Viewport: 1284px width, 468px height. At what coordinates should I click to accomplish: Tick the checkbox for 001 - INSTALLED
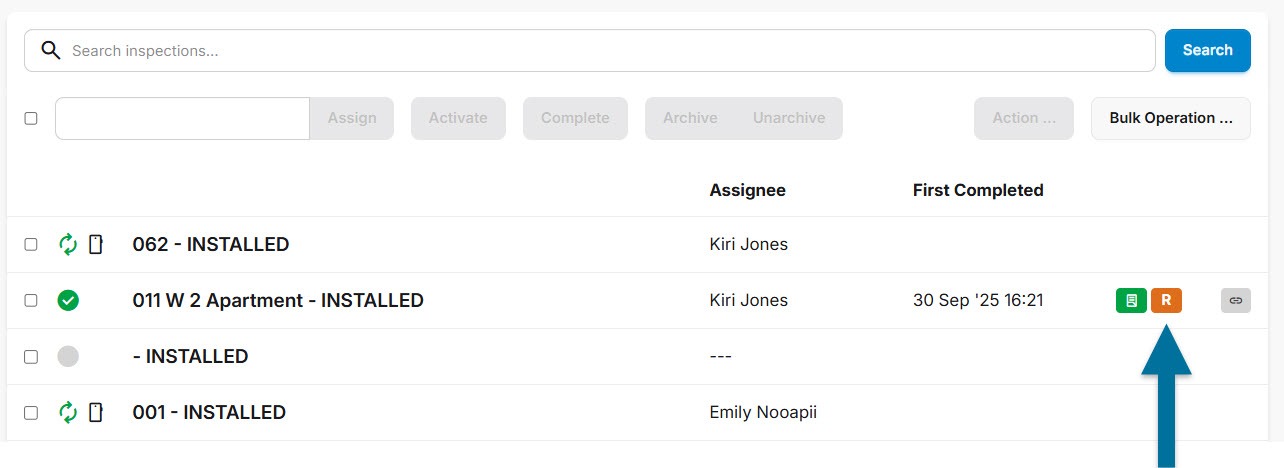[31, 412]
